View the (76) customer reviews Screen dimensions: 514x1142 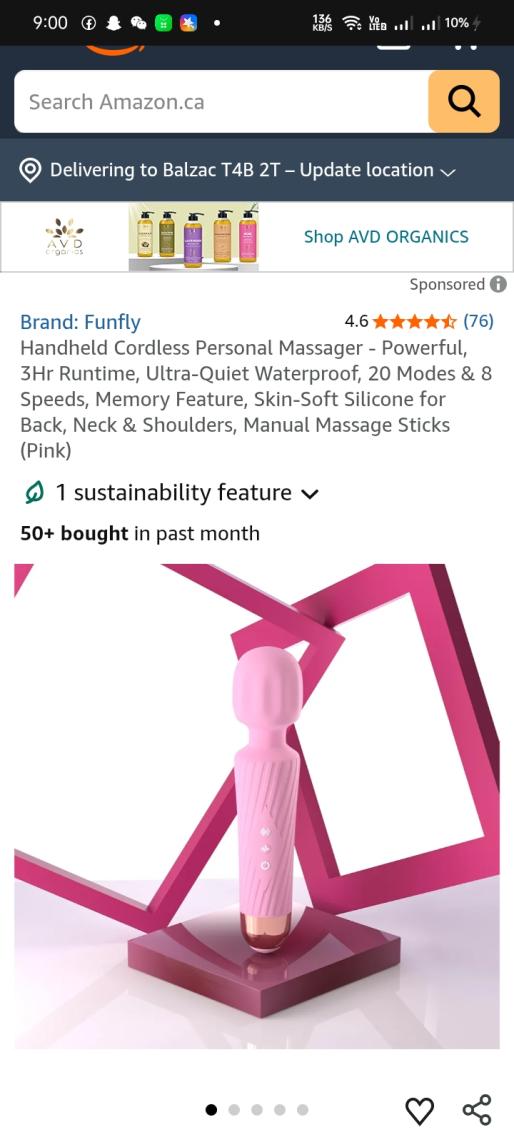pos(478,321)
